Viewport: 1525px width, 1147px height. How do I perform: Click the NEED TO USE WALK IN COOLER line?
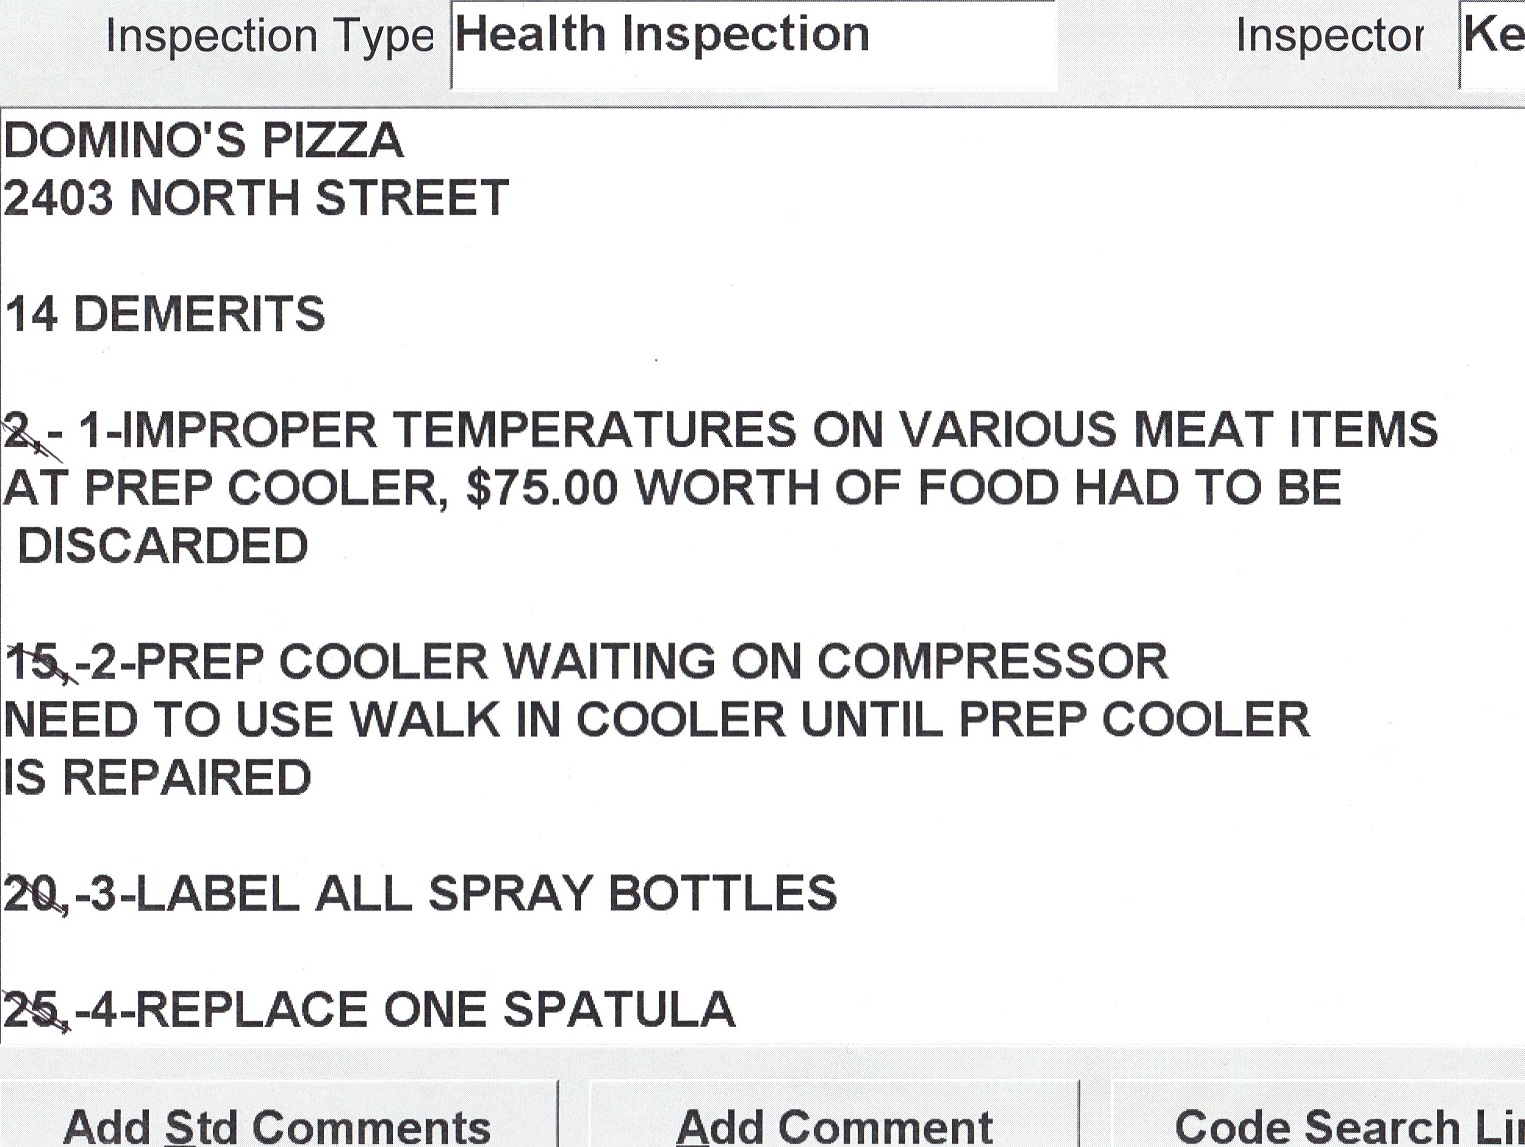pos(656,720)
